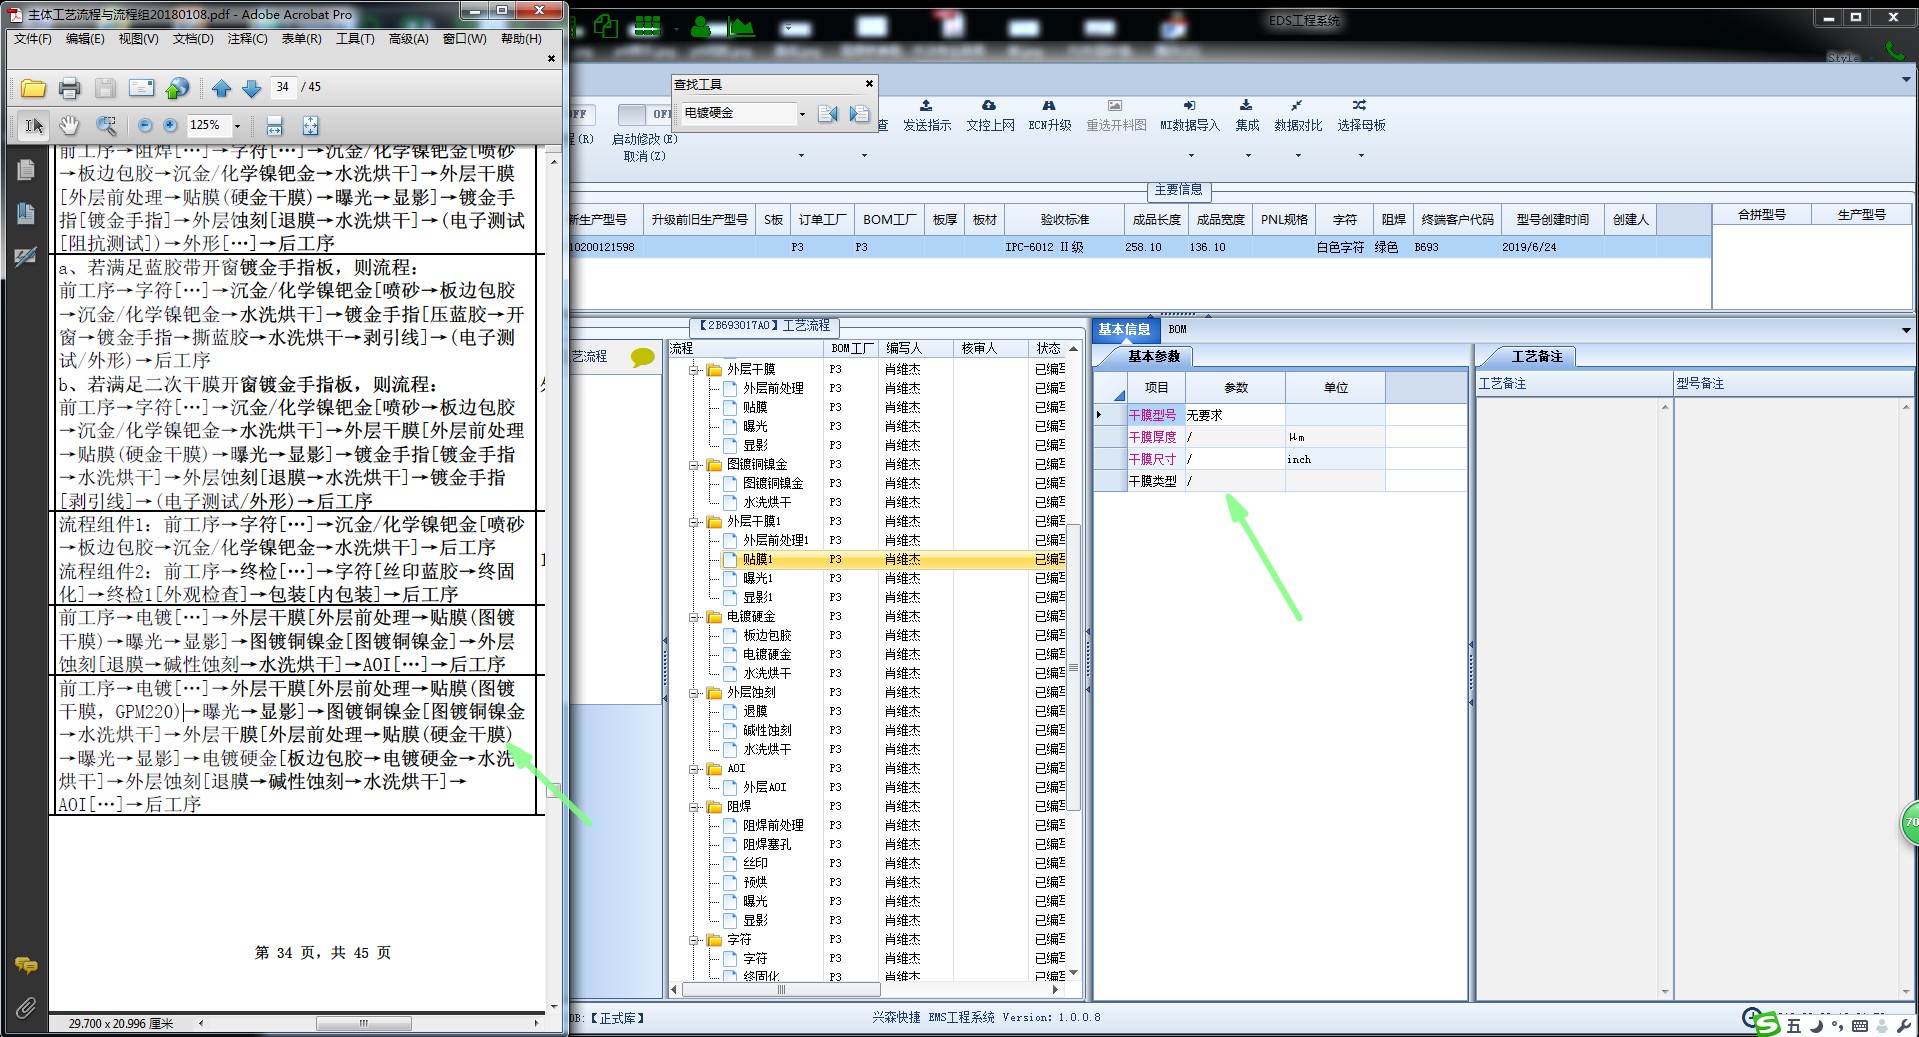The height and width of the screenshot is (1037, 1919).
Task: Collapse the 图镀铜镍金 tree folder
Action: coord(693,465)
